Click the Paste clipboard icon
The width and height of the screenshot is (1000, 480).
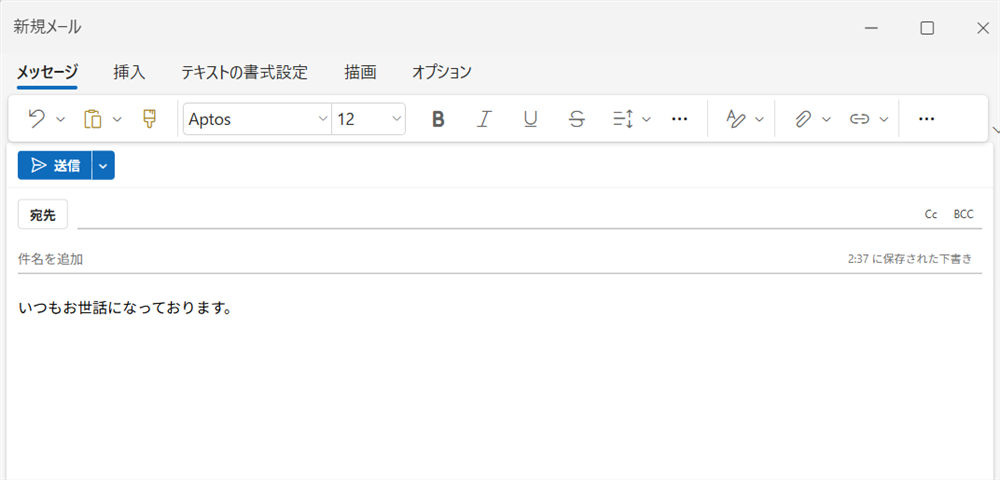tap(93, 119)
